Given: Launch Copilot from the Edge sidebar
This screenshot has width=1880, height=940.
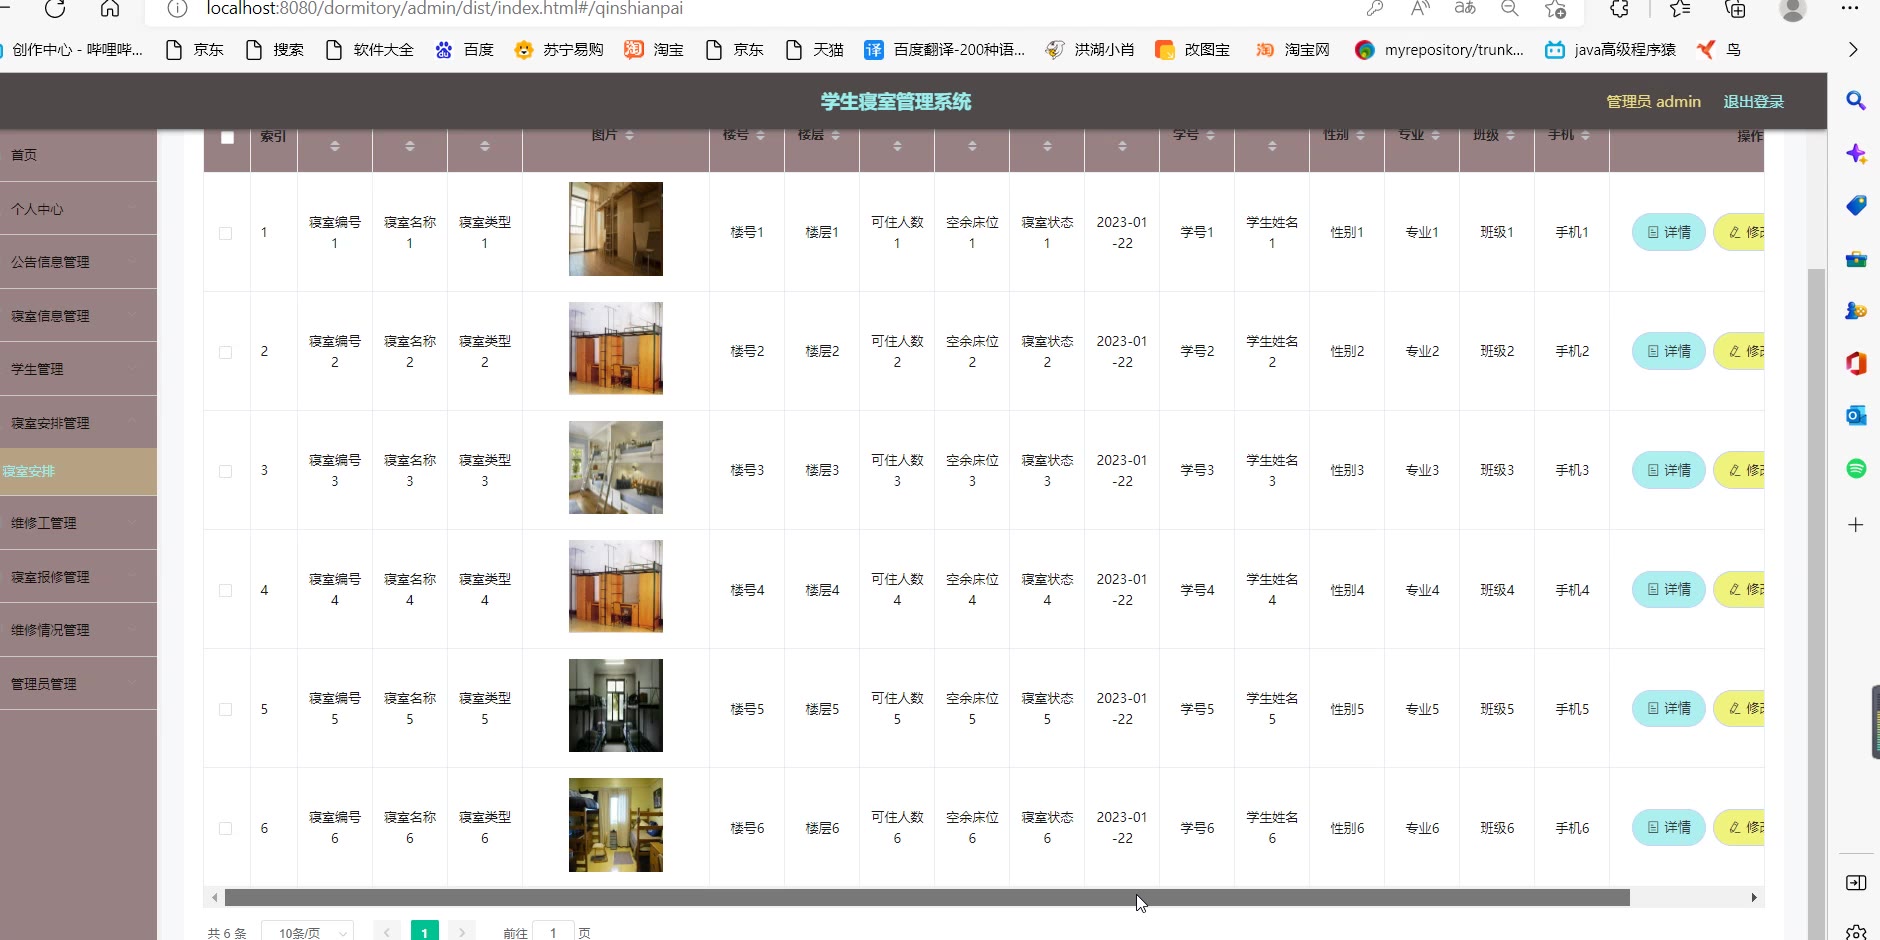Looking at the screenshot, I should 1856,153.
